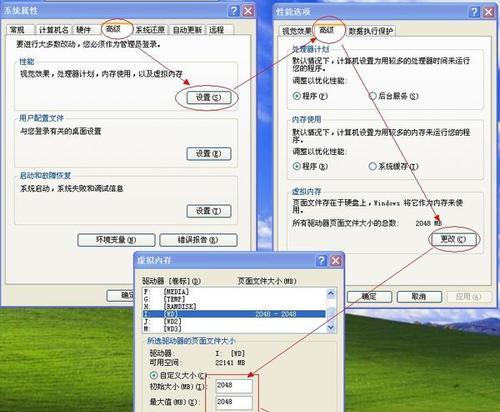Click 确定 in the 性能选项 window
Image resolution: width=500 pixels, height=412 pixels.
pyautogui.click(x=369, y=296)
